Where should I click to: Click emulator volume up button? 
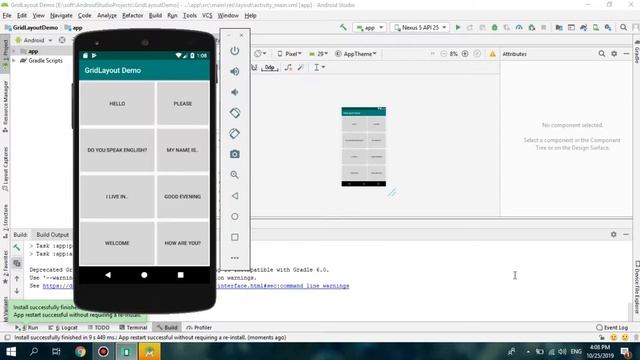point(235,71)
